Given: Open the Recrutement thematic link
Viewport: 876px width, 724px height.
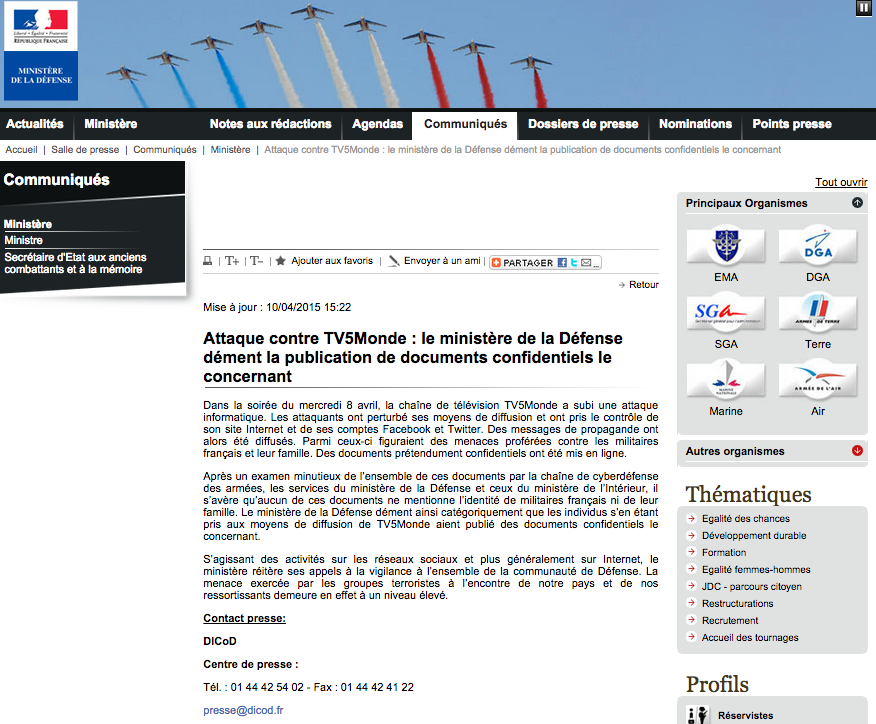Looking at the screenshot, I should click(x=730, y=621).
